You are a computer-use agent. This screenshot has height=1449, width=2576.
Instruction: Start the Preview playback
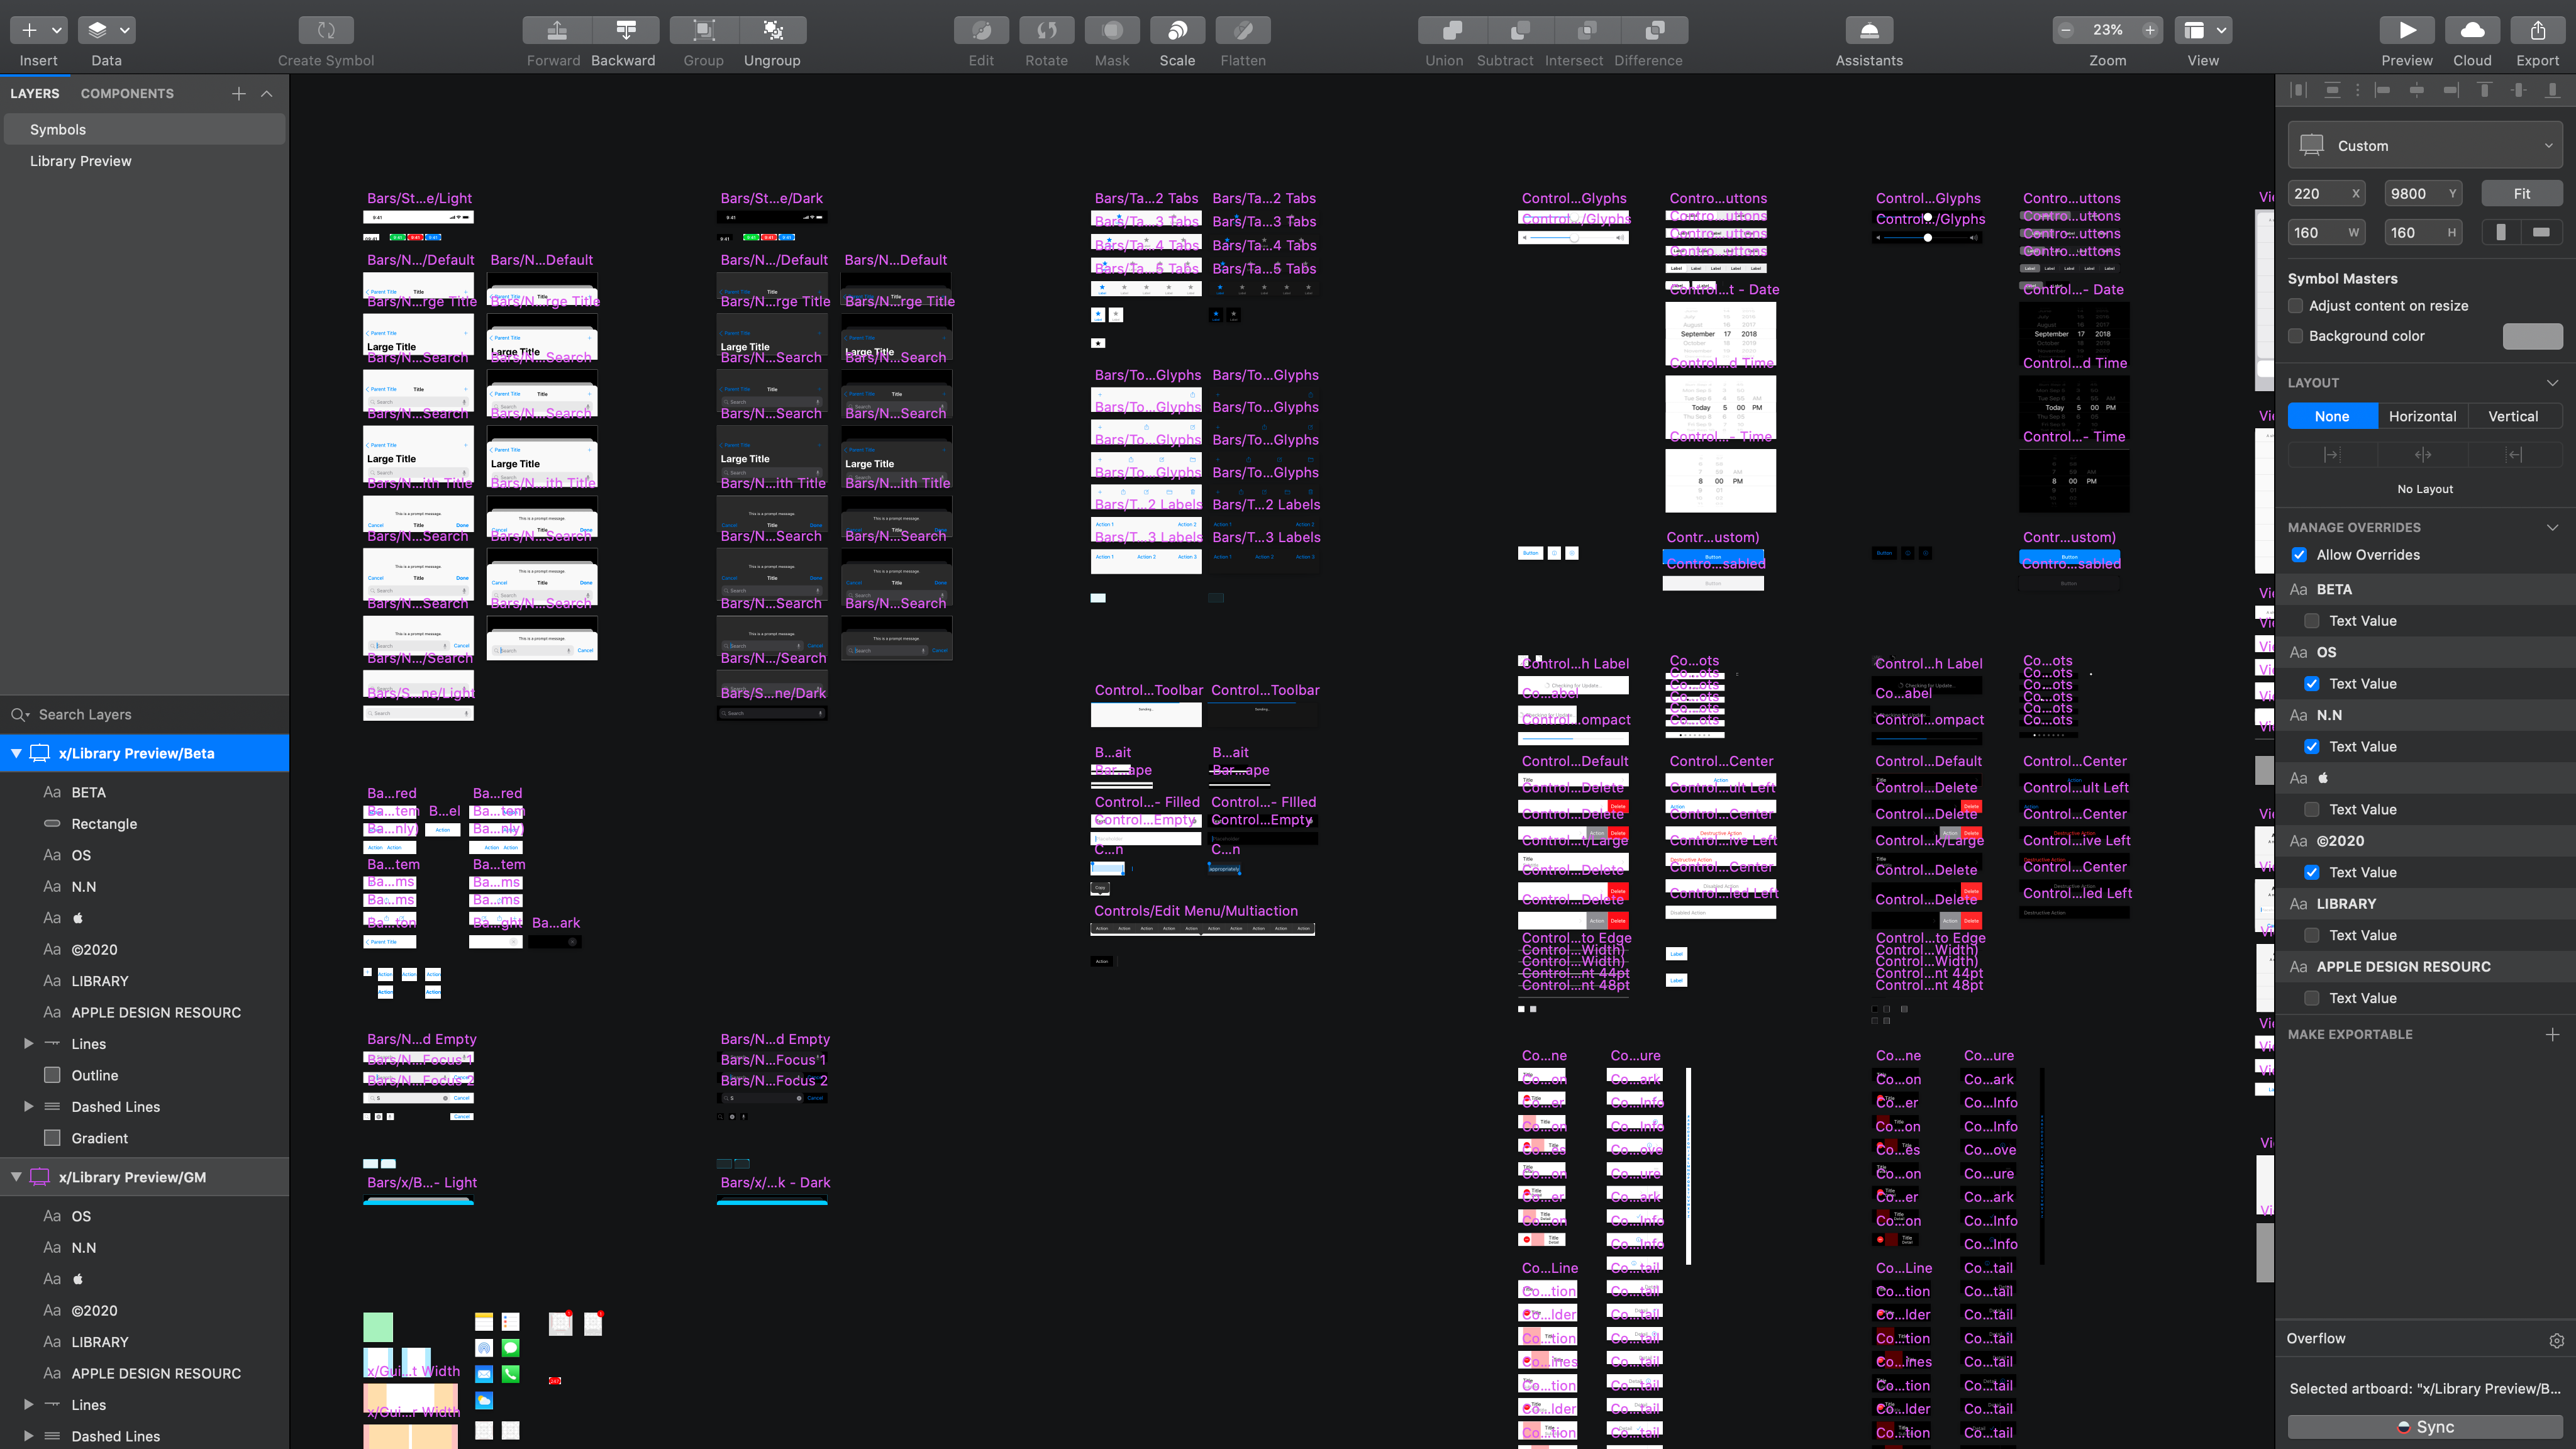pos(2407,30)
